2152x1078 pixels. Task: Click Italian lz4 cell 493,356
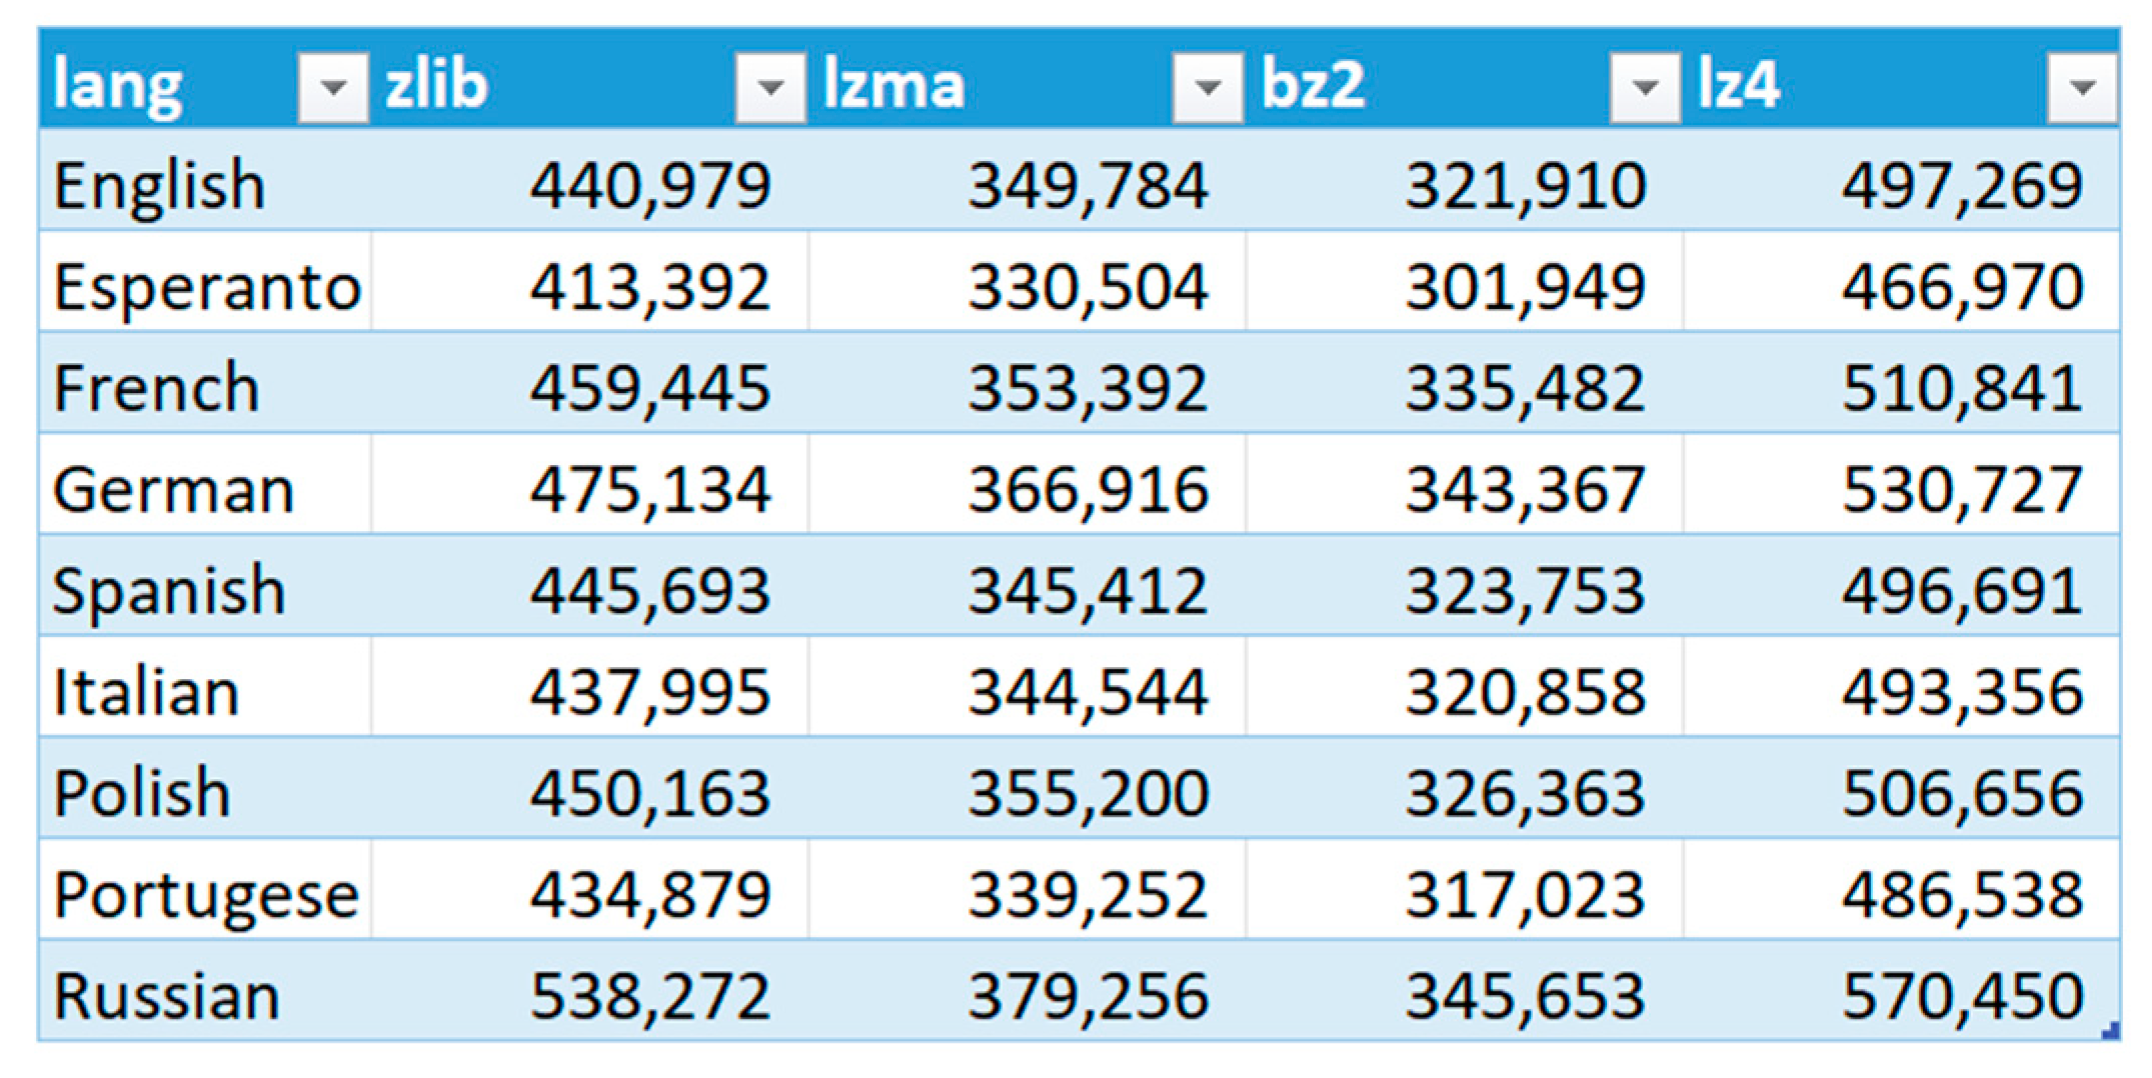1962,692
